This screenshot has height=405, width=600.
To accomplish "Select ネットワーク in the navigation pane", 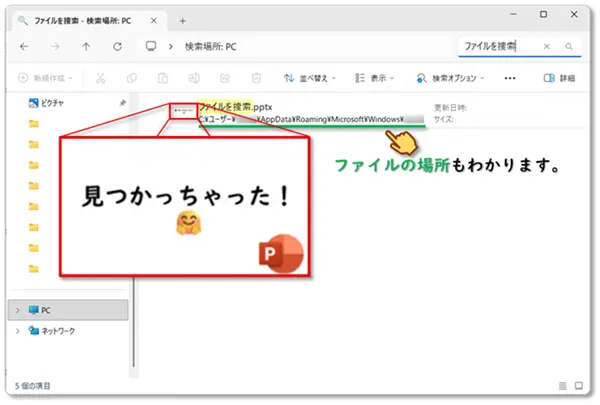I will (x=52, y=331).
